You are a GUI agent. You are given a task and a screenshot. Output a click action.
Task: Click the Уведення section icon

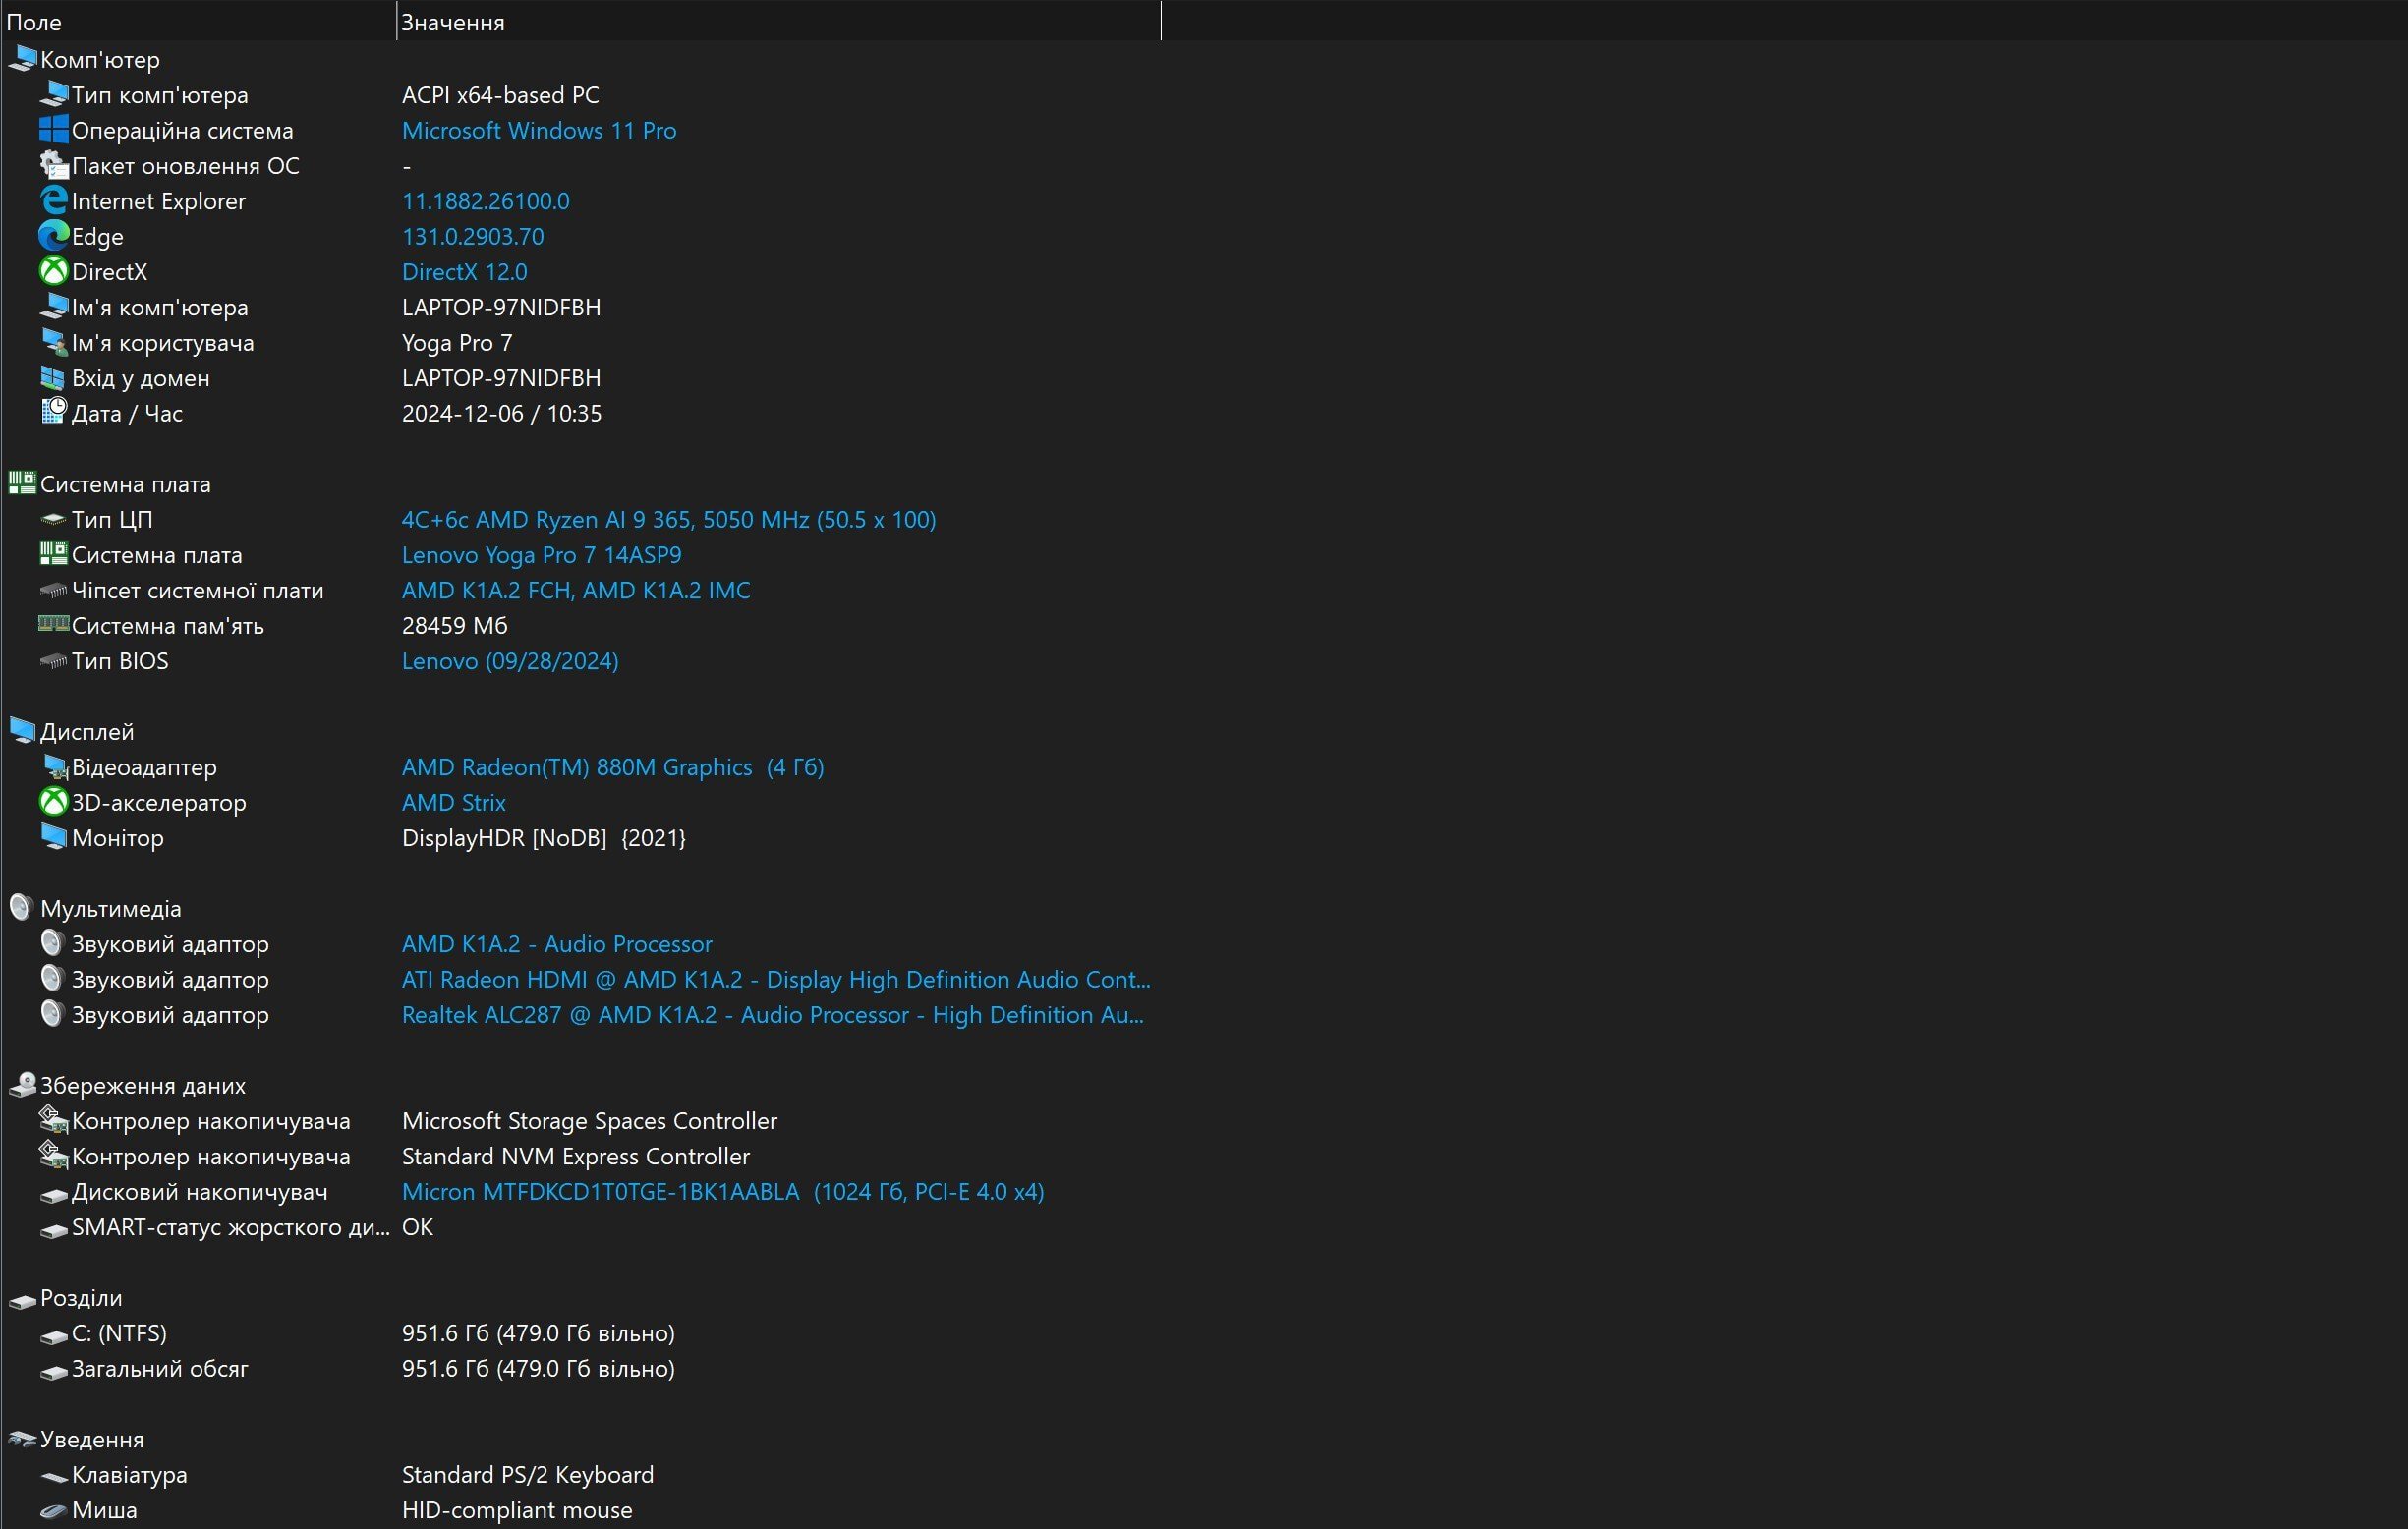tap(25, 1438)
